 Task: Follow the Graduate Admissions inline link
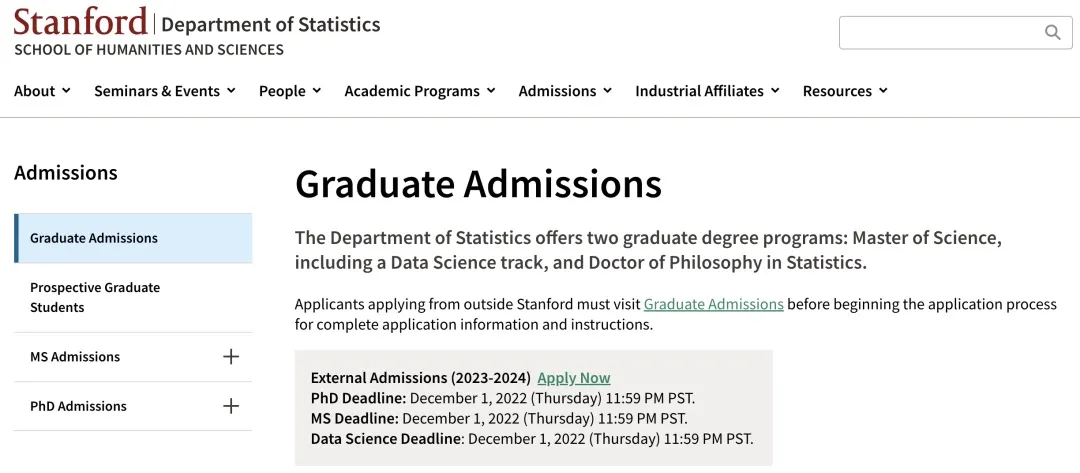click(713, 304)
